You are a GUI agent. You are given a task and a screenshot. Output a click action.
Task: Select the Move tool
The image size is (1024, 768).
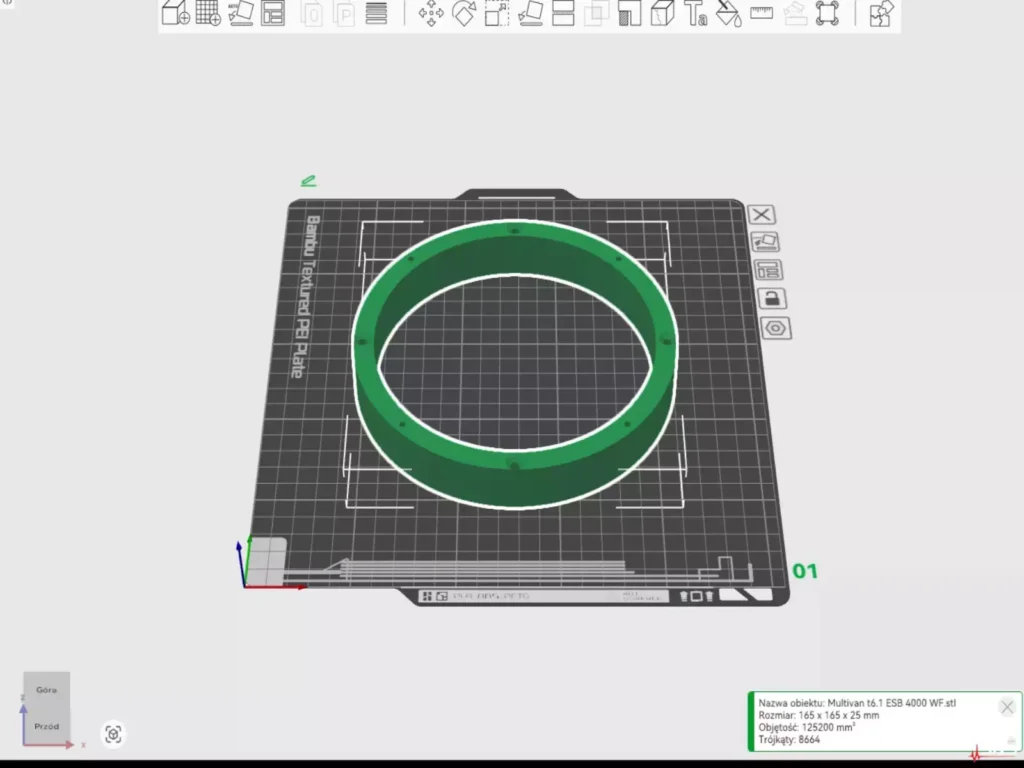pyautogui.click(x=431, y=13)
